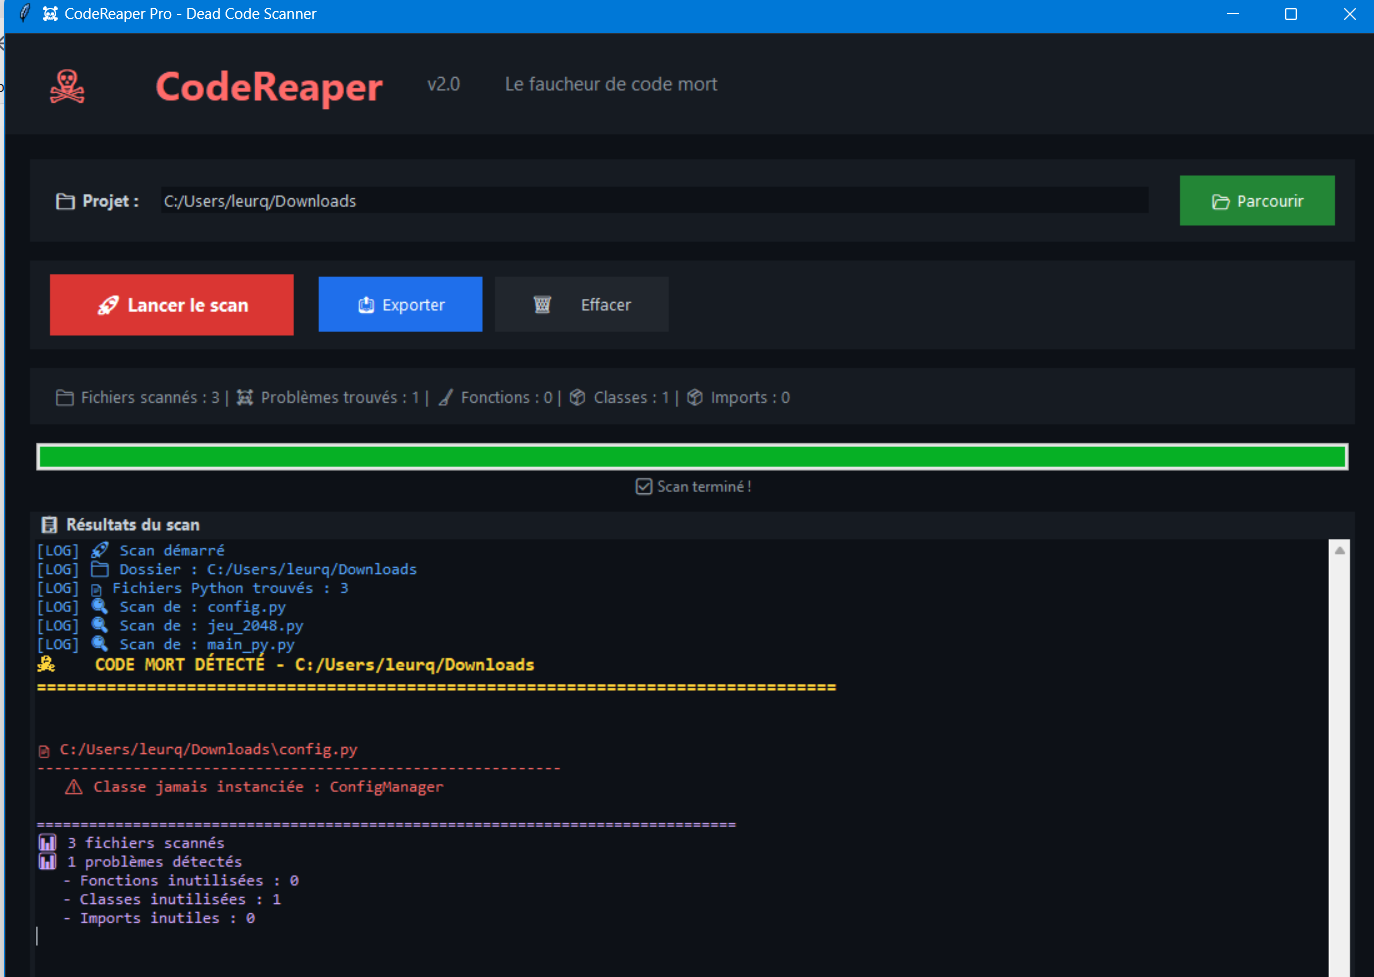
Task: Click the feather icon in the title bar
Action: (25, 14)
